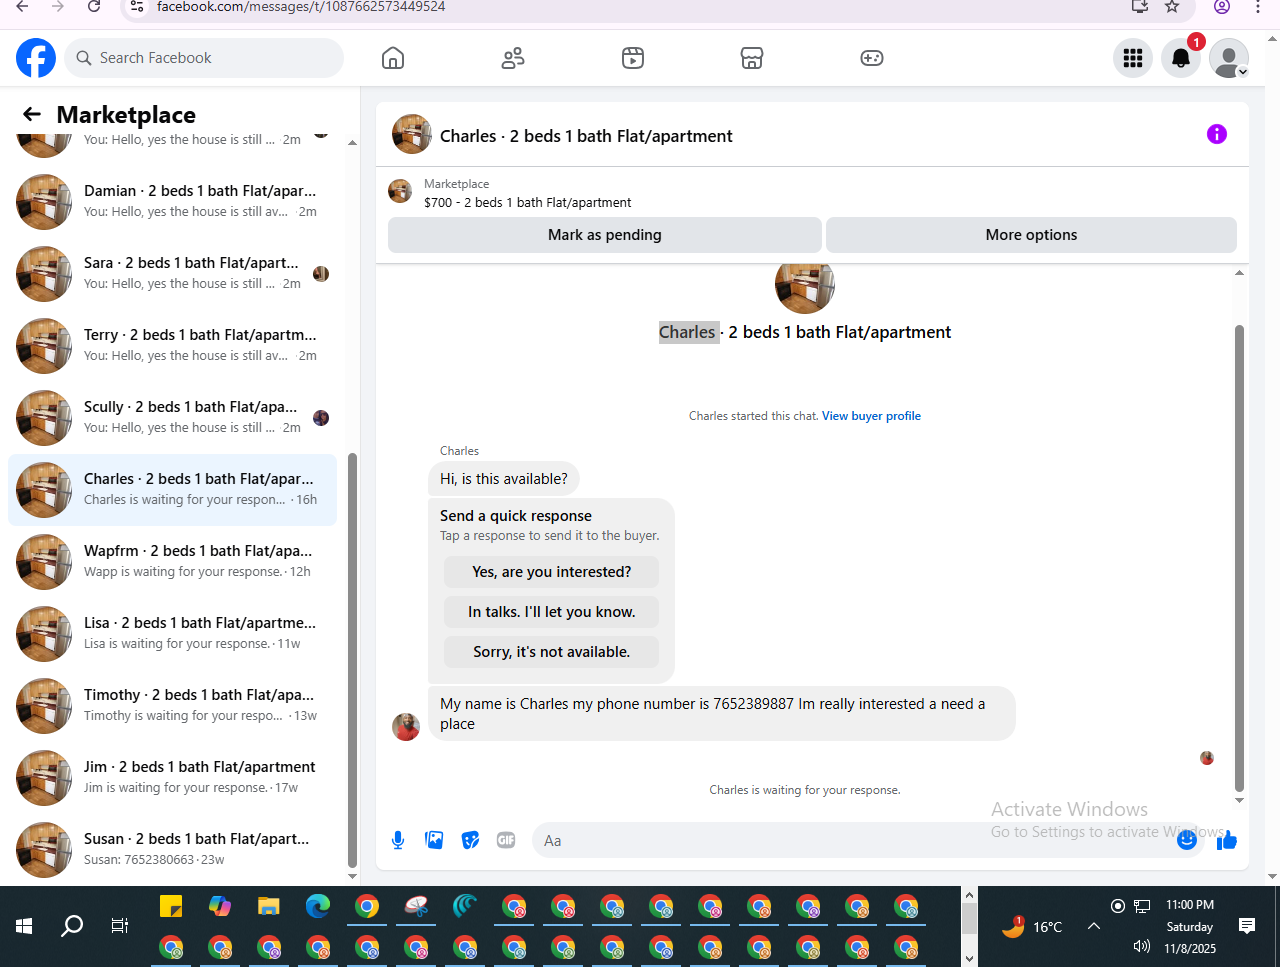Open Microsoft Edge from the taskbar
1280x967 pixels.
tap(318, 906)
